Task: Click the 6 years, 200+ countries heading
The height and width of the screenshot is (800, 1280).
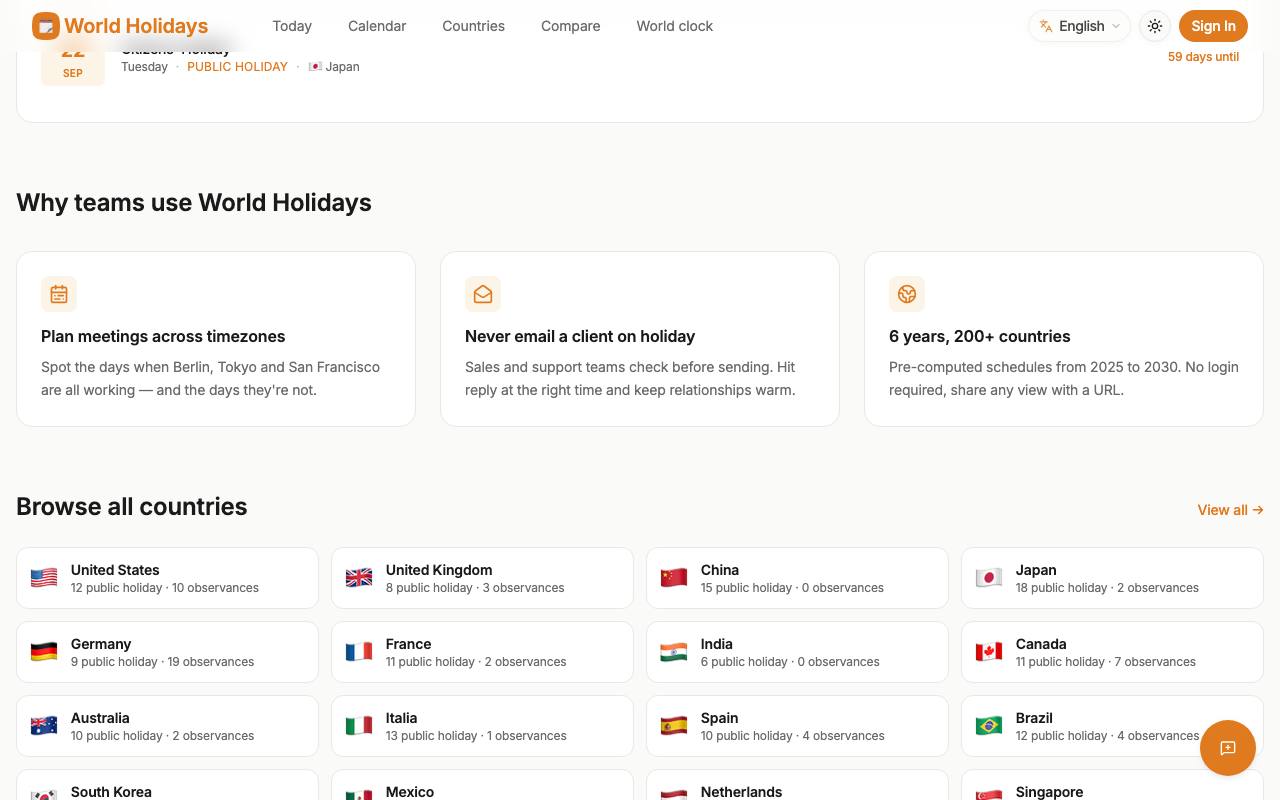Action: pos(980,336)
